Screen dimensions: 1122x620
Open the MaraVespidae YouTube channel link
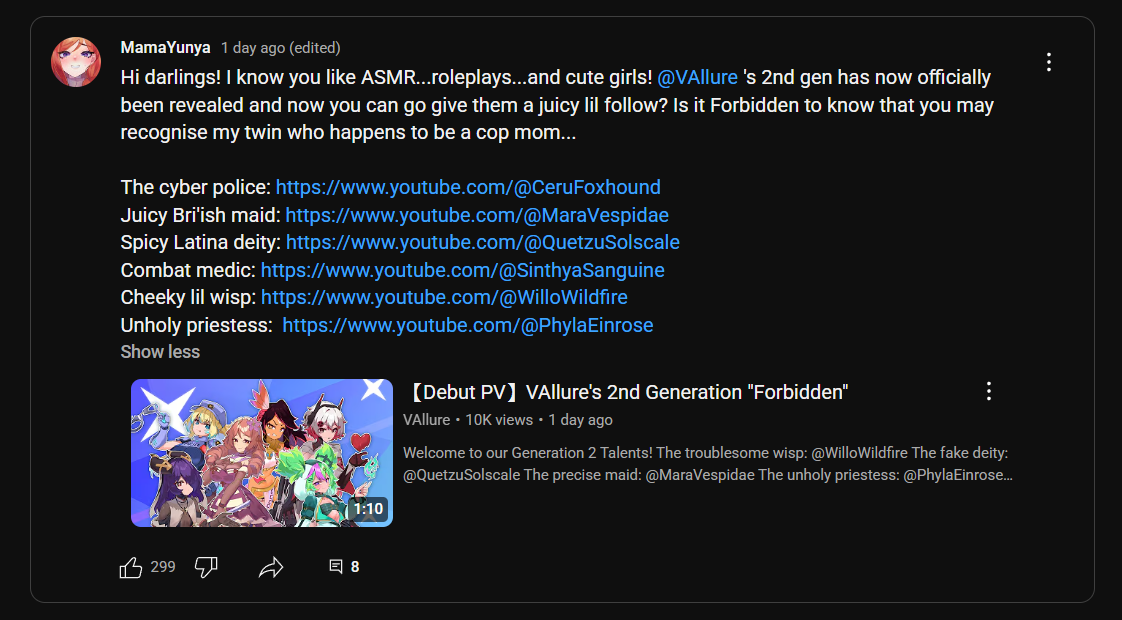point(477,215)
